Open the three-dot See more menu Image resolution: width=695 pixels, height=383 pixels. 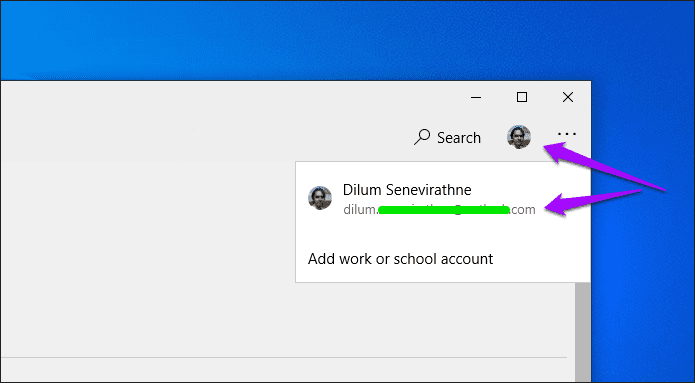(x=567, y=133)
